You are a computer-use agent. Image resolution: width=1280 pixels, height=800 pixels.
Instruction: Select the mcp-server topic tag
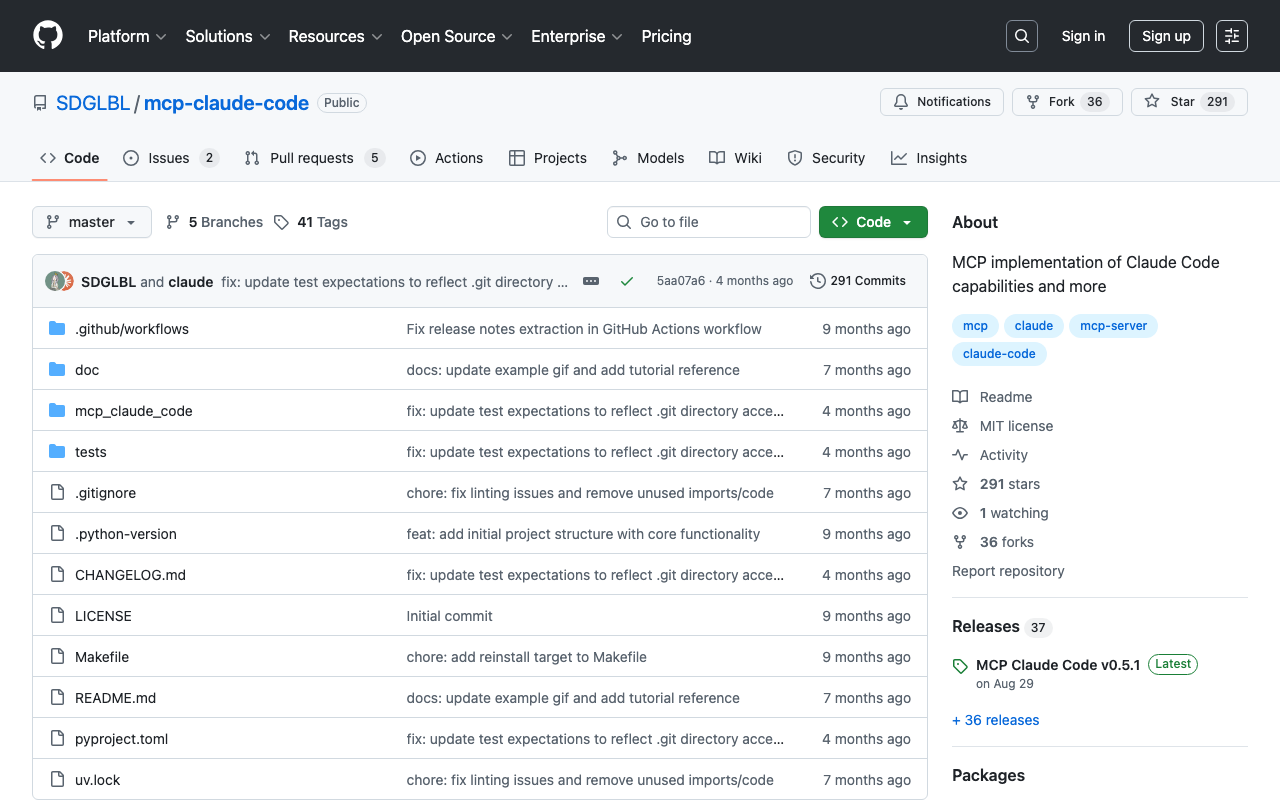(x=1113, y=326)
